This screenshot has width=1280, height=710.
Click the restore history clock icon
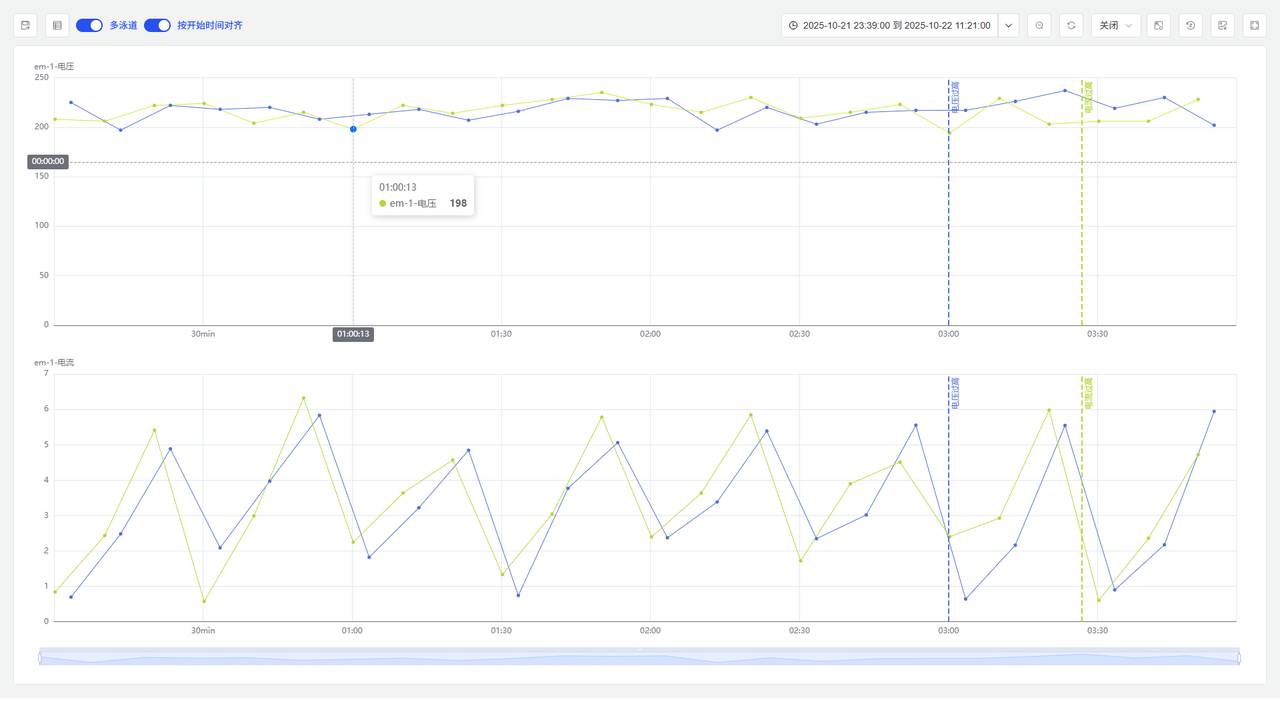(x=1190, y=25)
